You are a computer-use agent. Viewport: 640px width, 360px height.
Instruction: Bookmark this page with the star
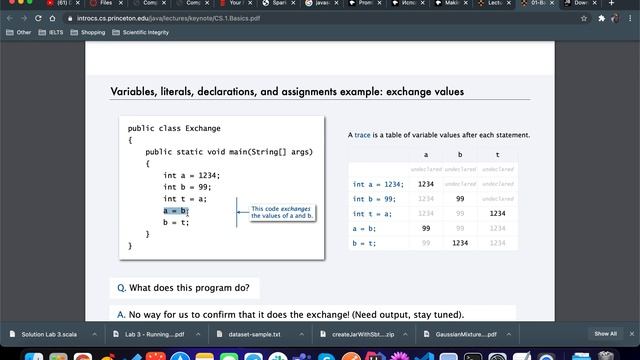584,18
